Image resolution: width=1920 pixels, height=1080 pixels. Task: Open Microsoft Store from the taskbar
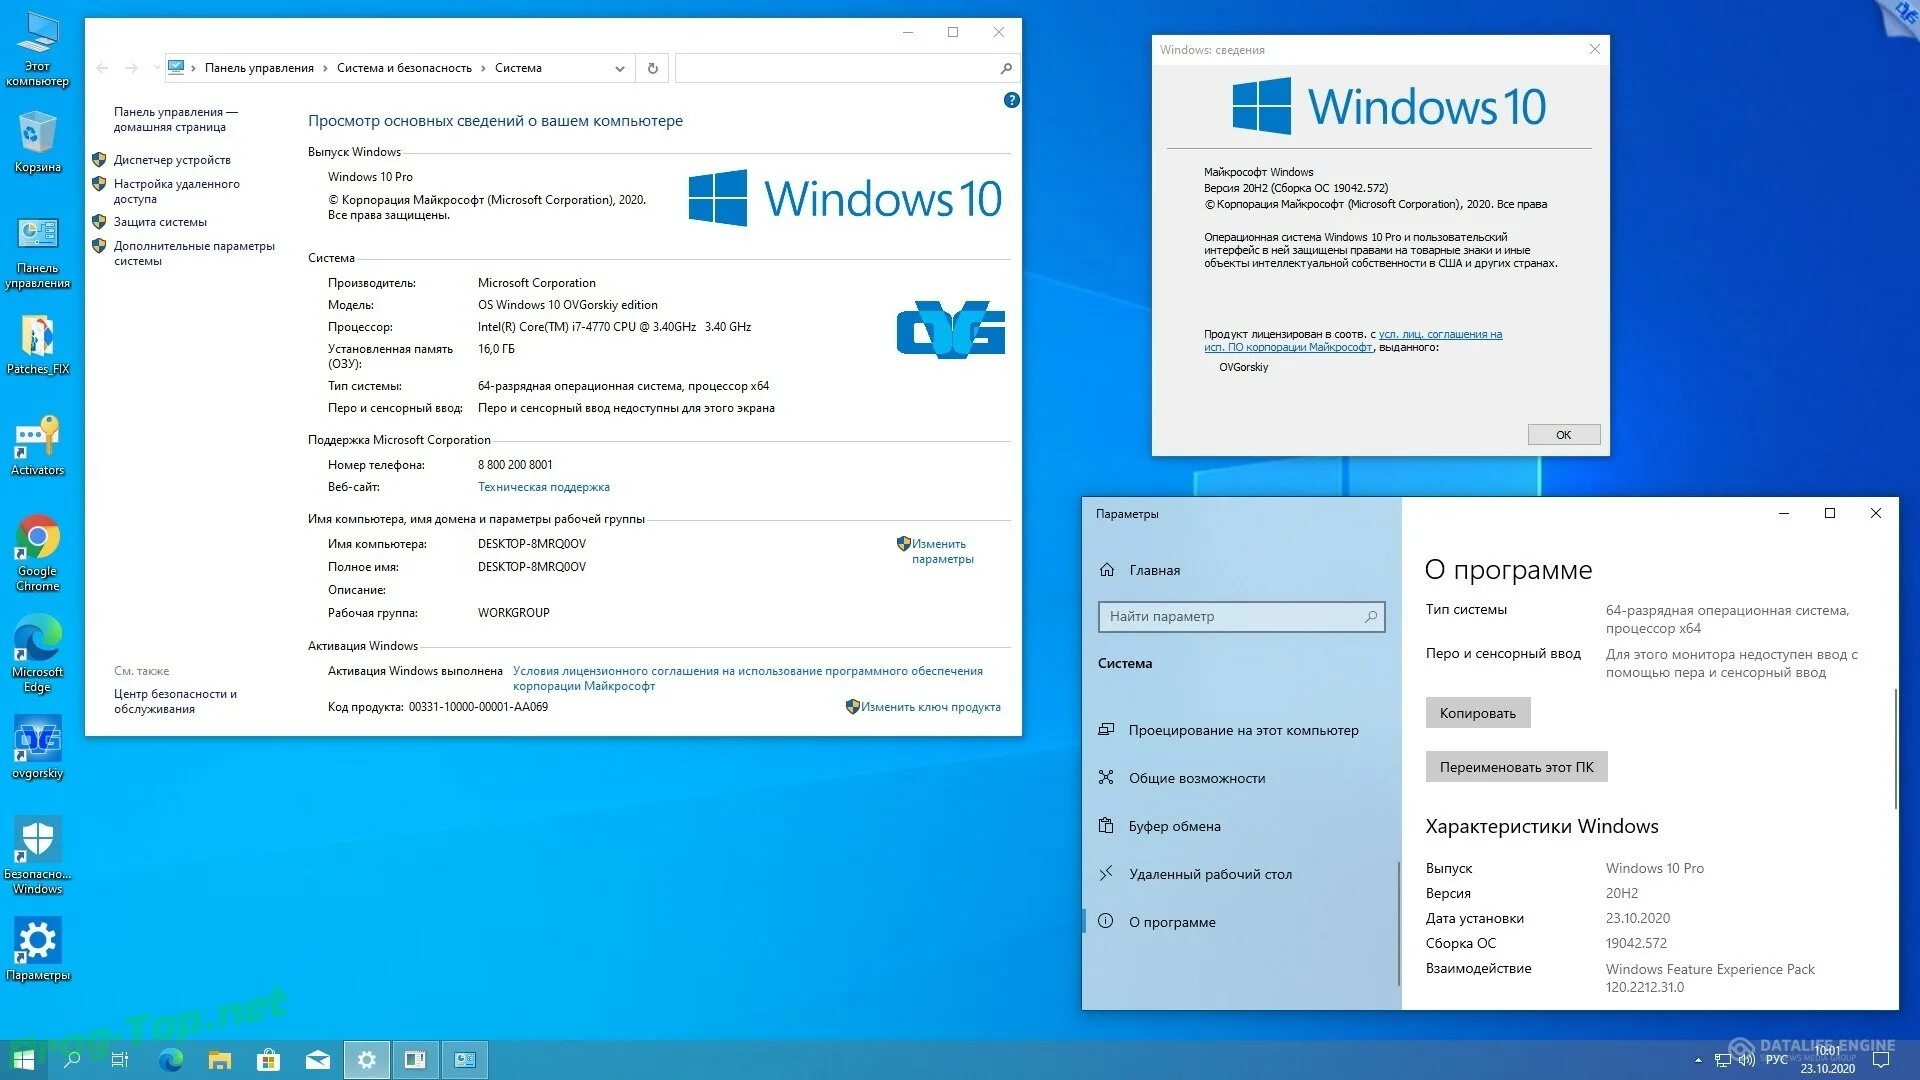tap(268, 1060)
